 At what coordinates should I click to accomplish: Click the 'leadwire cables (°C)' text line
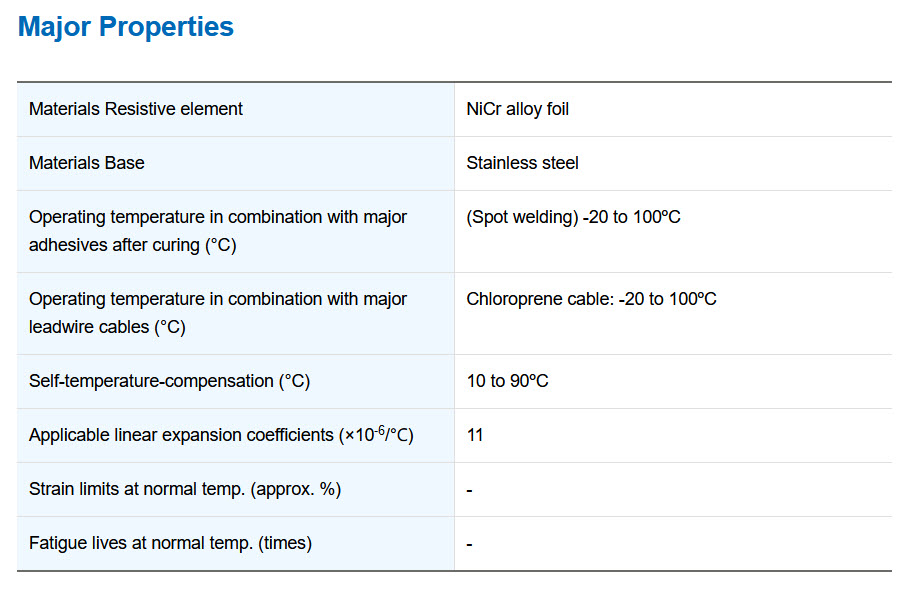(x=107, y=327)
